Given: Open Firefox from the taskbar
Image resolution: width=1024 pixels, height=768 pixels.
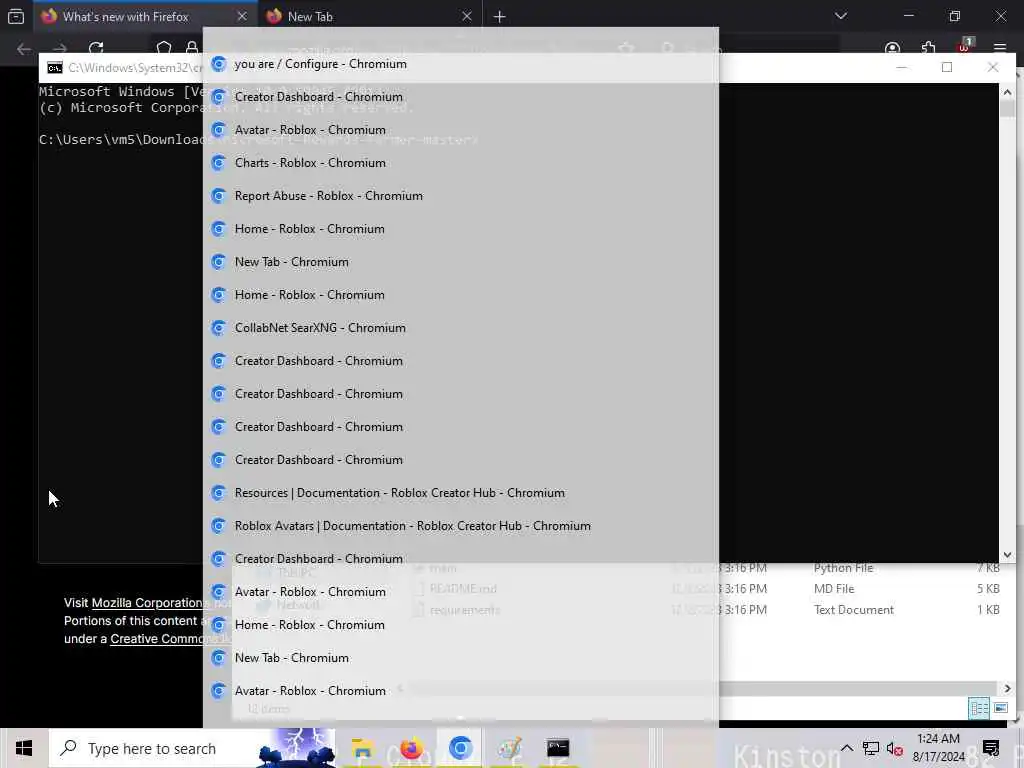Looking at the screenshot, I should [x=411, y=748].
